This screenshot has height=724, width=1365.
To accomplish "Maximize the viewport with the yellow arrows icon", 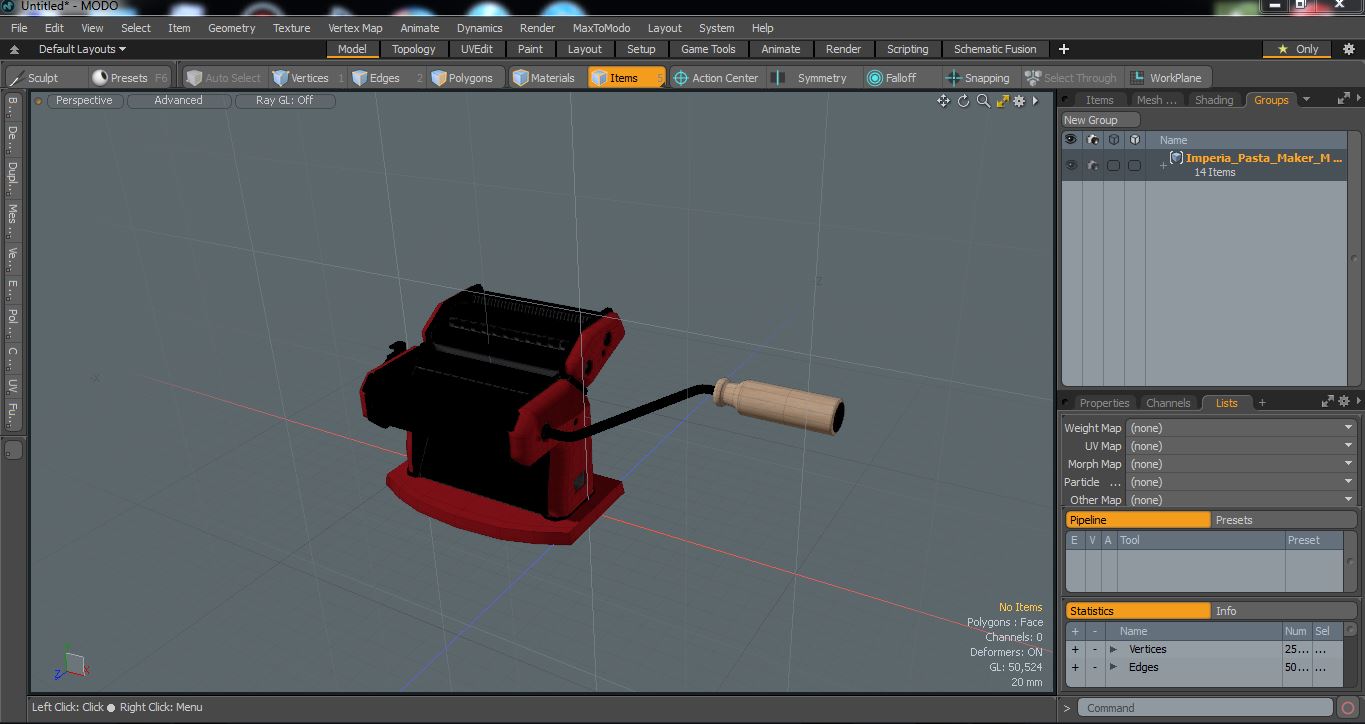I will pos(1002,101).
